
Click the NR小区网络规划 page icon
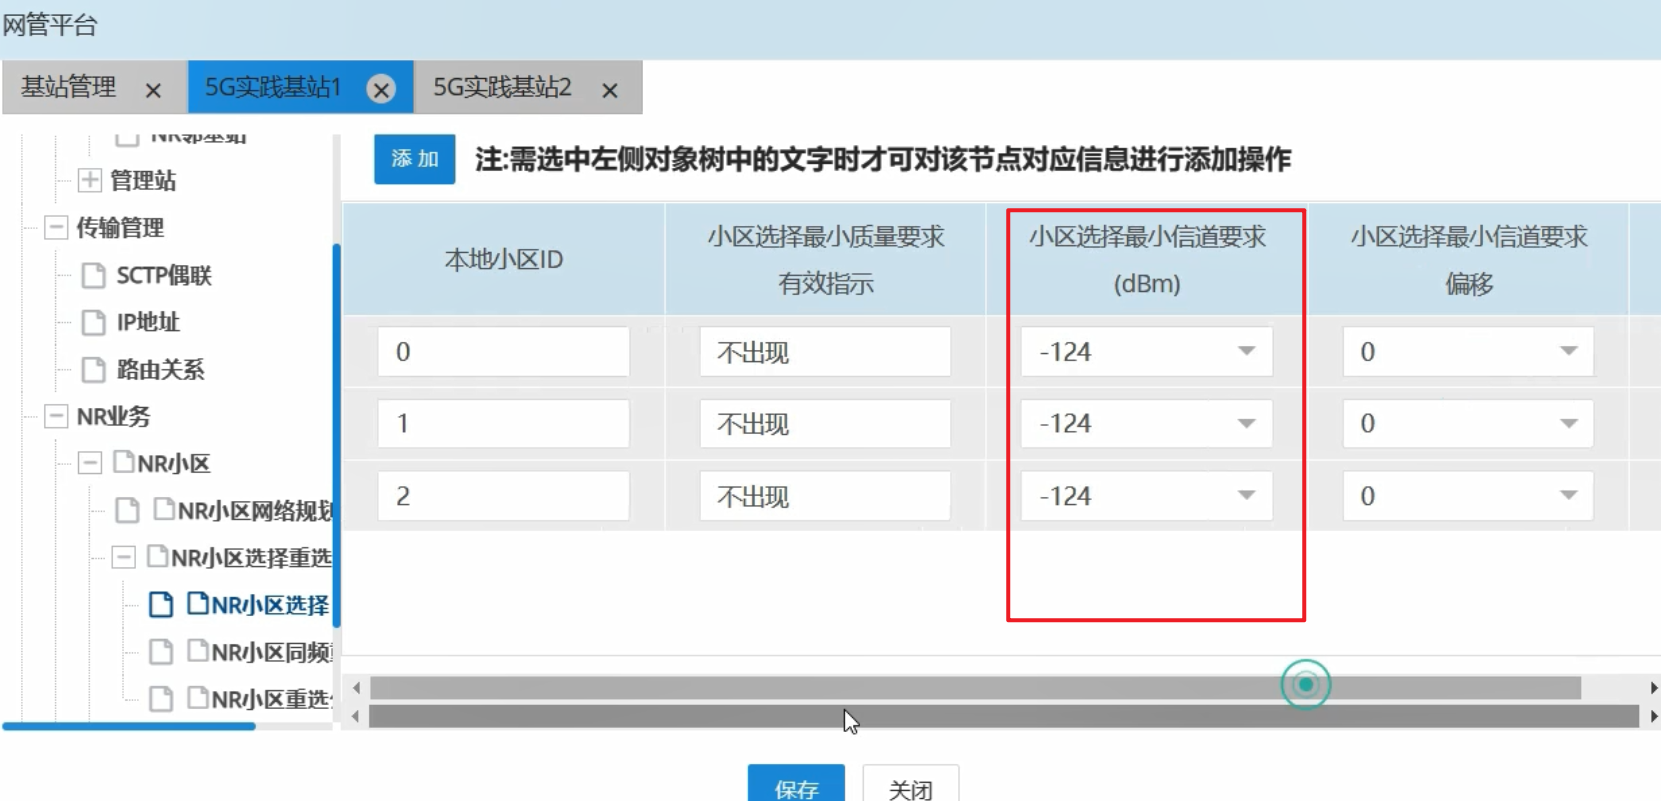click(127, 511)
